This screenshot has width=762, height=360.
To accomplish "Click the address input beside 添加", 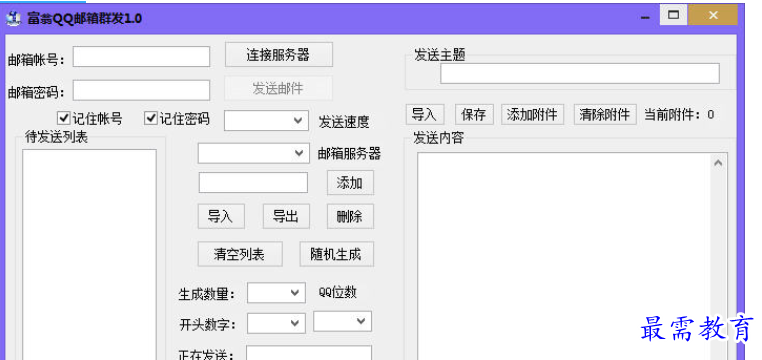I will click(x=253, y=183).
